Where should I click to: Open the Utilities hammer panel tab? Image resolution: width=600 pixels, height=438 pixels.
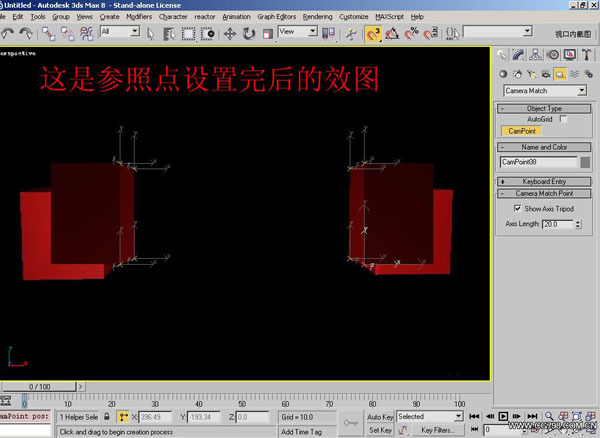587,55
